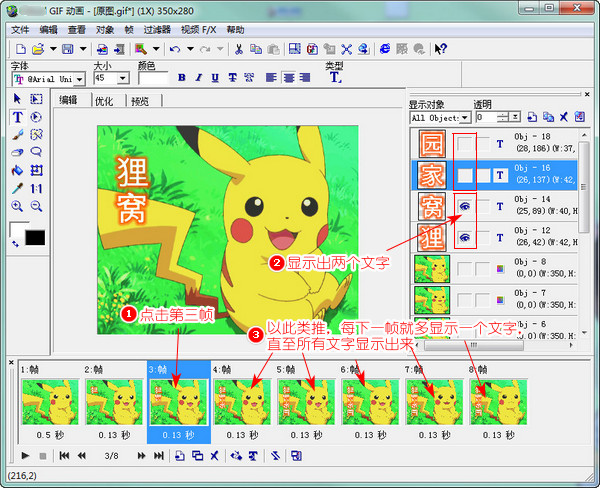Viewport: 600px width, 488px height.
Task: Click the white foreground color swatch
Action: (17, 229)
